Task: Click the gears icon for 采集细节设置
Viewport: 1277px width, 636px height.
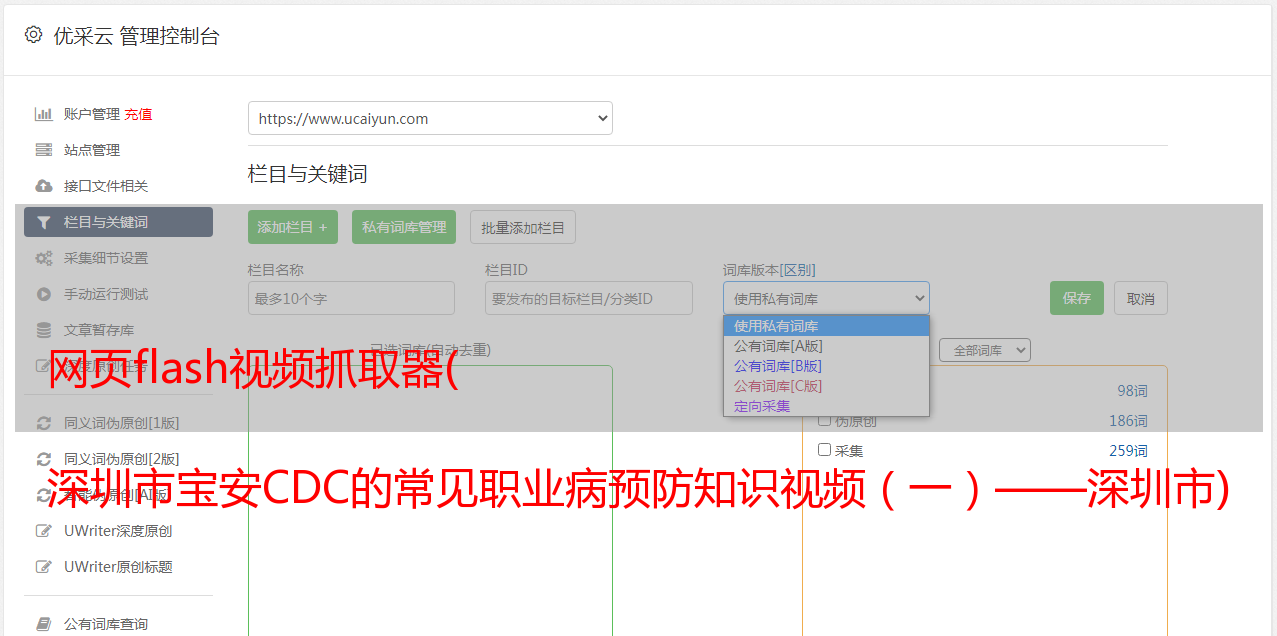Action: pyautogui.click(x=43, y=258)
